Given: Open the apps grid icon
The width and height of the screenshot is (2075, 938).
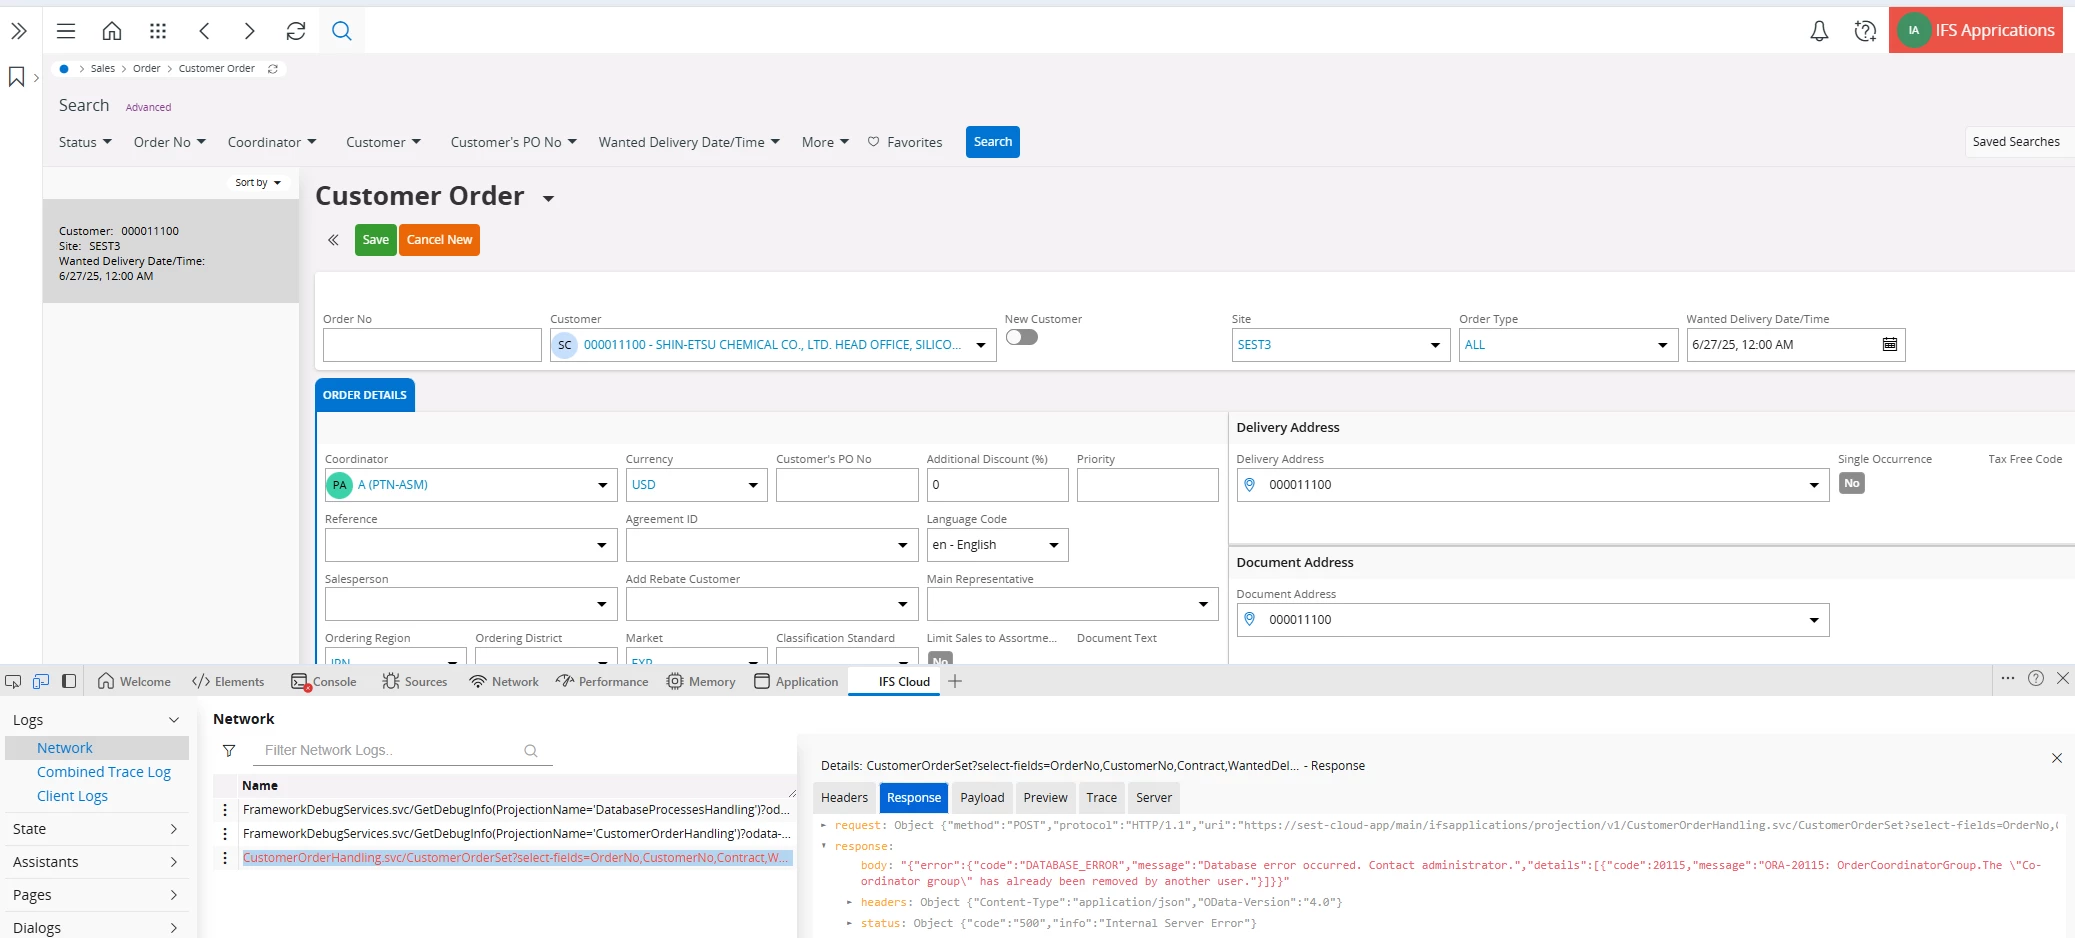Looking at the screenshot, I should coord(158,31).
